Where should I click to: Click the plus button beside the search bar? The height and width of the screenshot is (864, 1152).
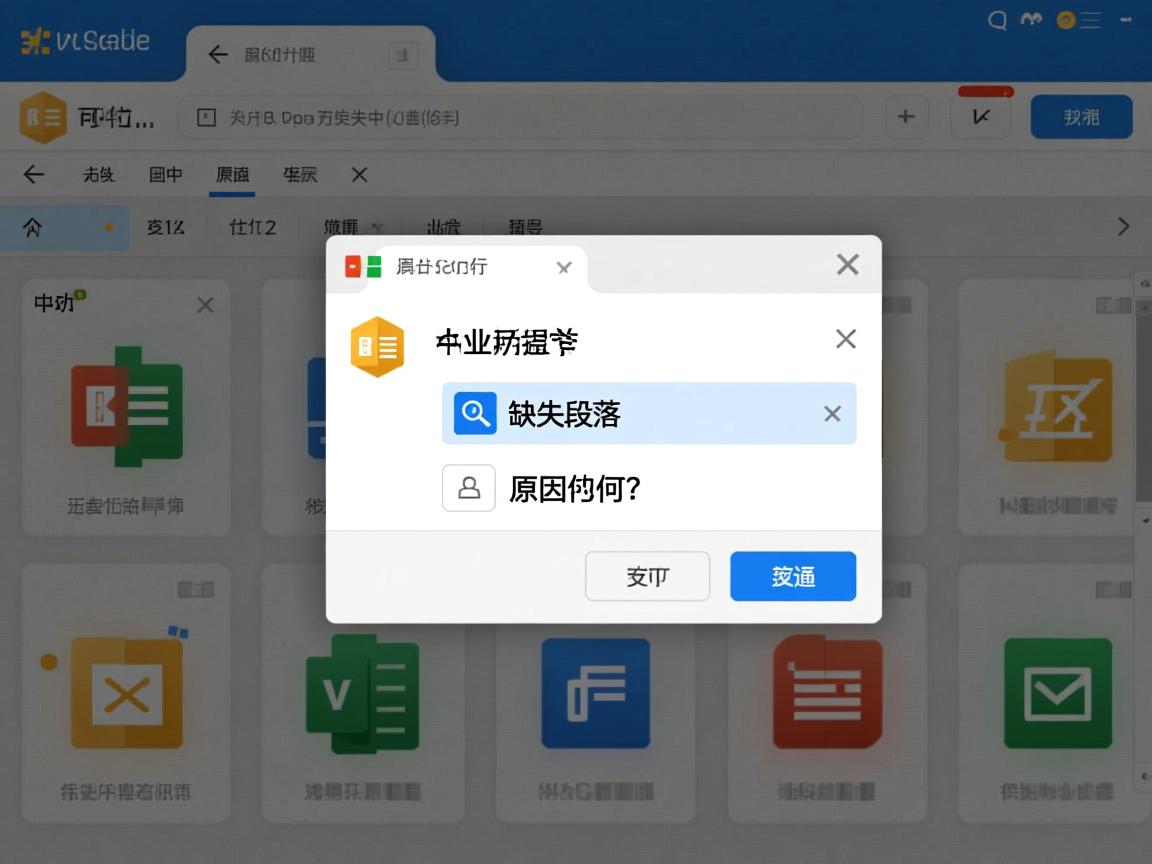point(905,116)
